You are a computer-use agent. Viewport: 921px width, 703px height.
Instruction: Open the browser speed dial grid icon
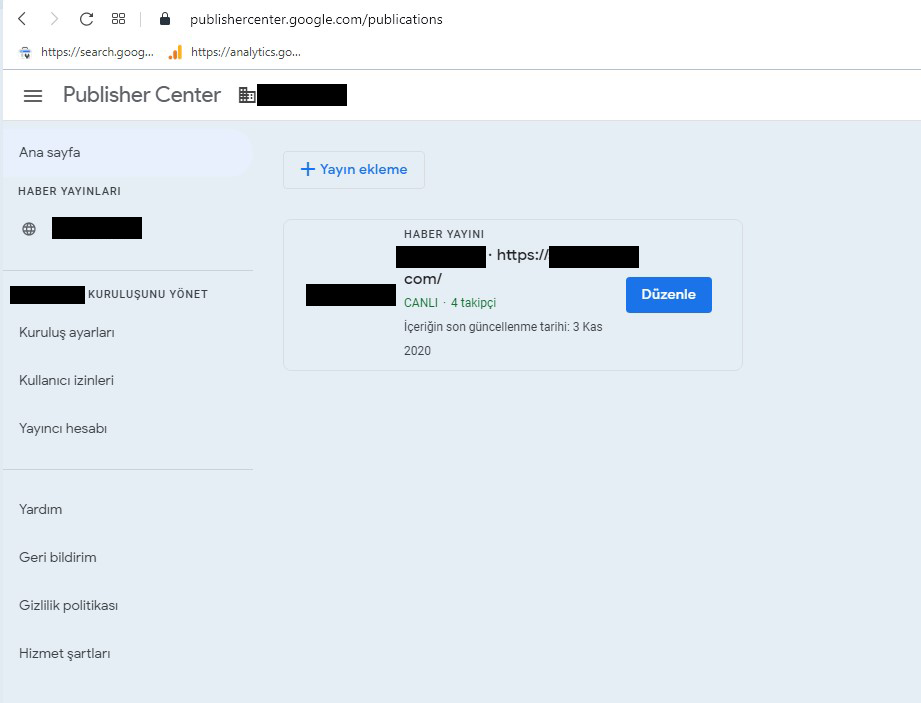click(x=118, y=19)
